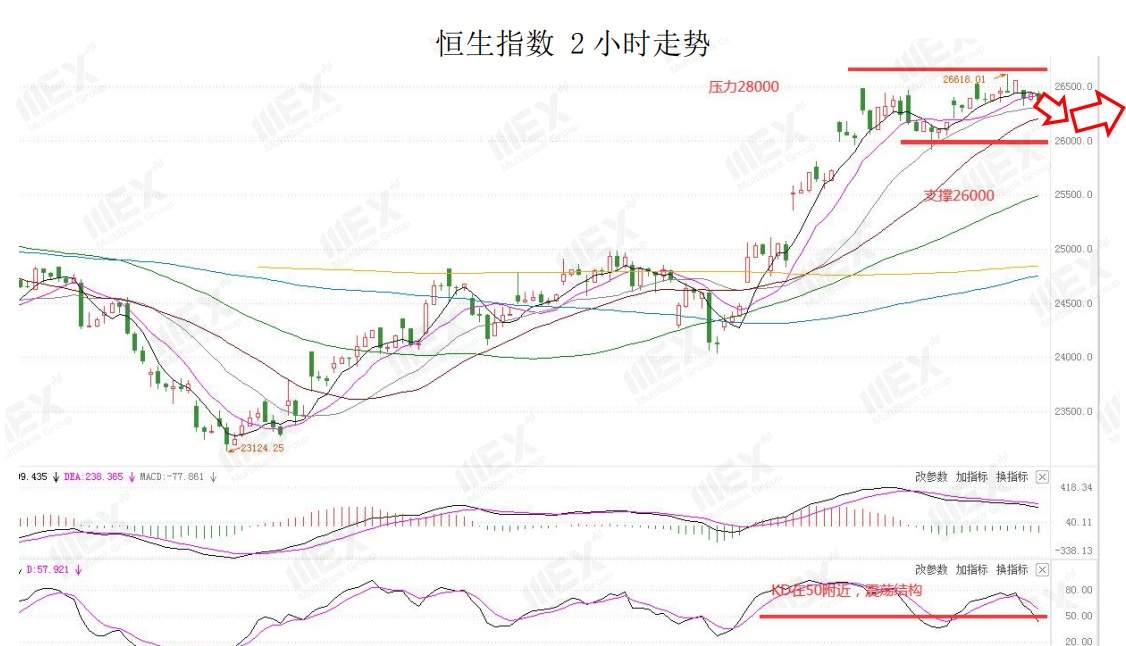Click the arrow beside MACD:-77.861
Screen dimensions: 1126x646
coord(213,477)
